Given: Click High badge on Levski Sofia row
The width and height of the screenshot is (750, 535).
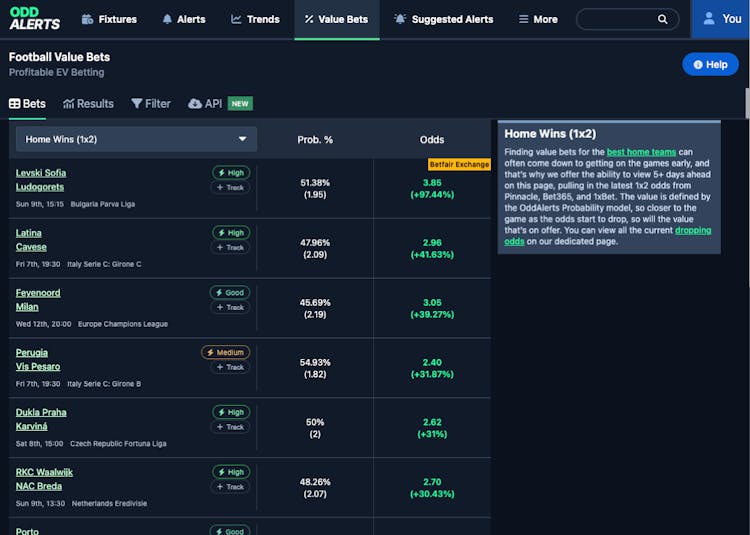Looking at the screenshot, I should click(x=231, y=173).
